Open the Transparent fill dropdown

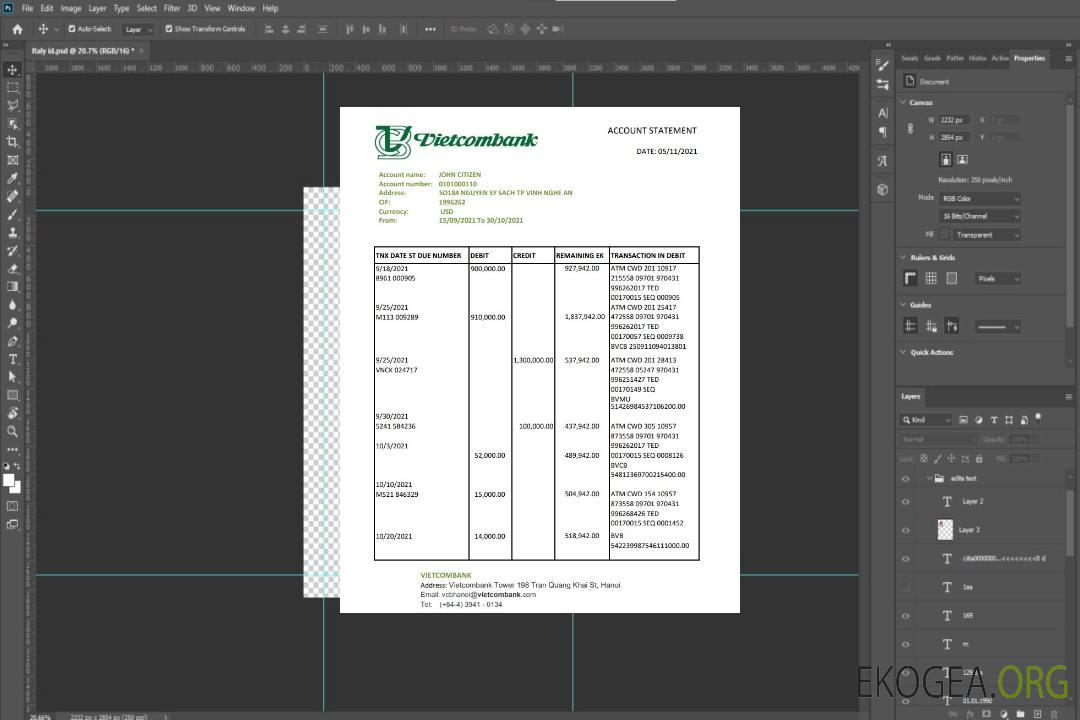coord(987,235)
